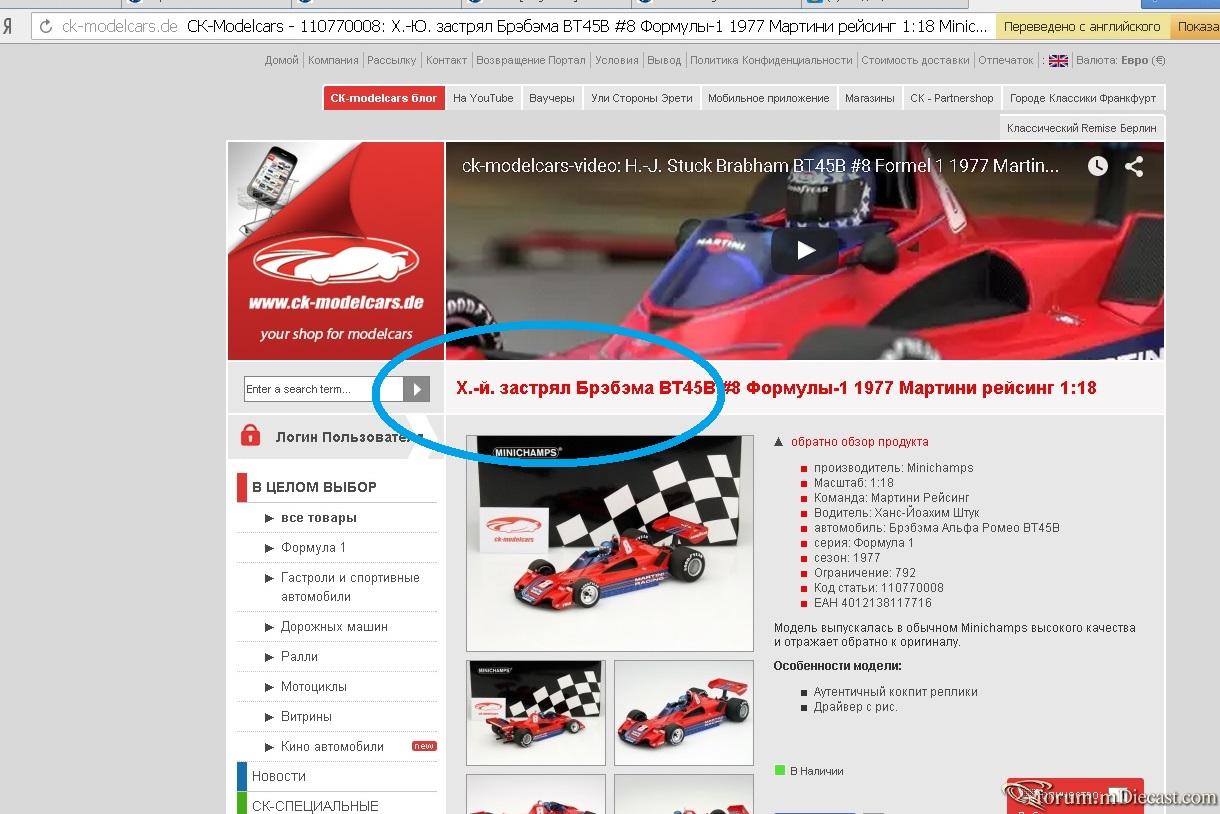1220x814 pixels.
Task: Reload the page with the refresh icon
Action: click(x=46, y=27)
